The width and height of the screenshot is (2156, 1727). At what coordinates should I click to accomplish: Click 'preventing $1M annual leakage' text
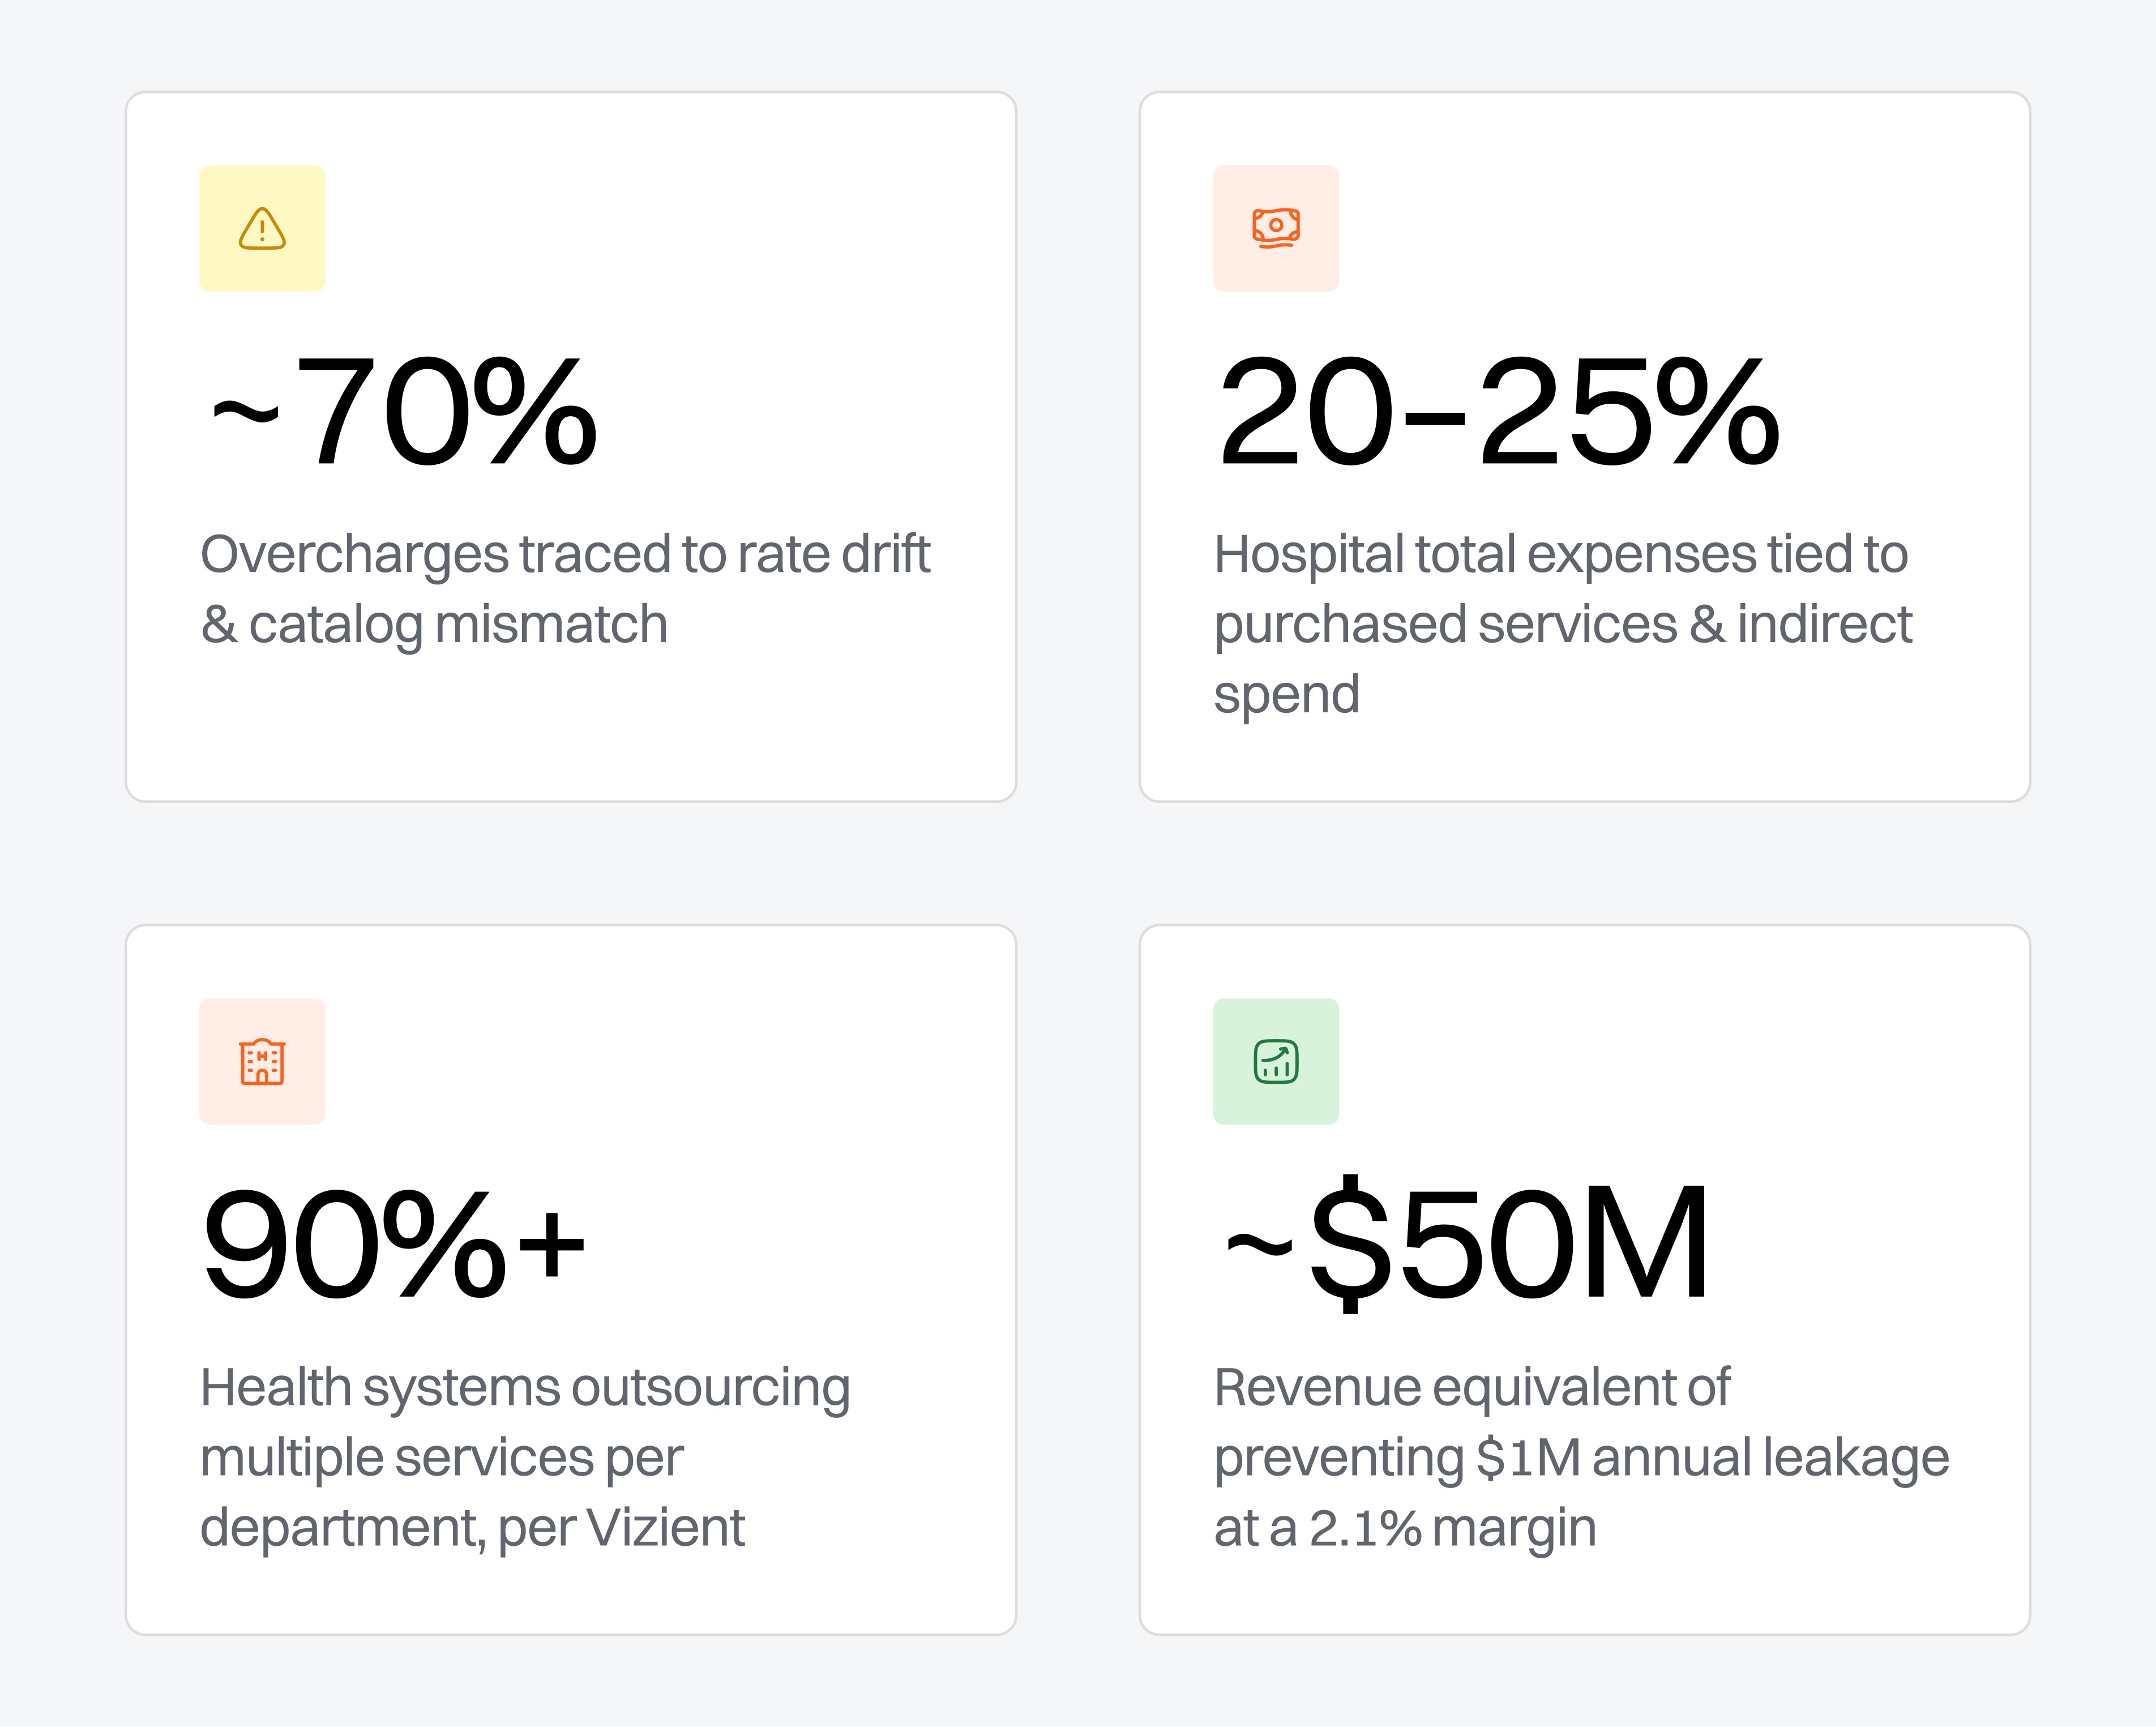point(1582,1459)
